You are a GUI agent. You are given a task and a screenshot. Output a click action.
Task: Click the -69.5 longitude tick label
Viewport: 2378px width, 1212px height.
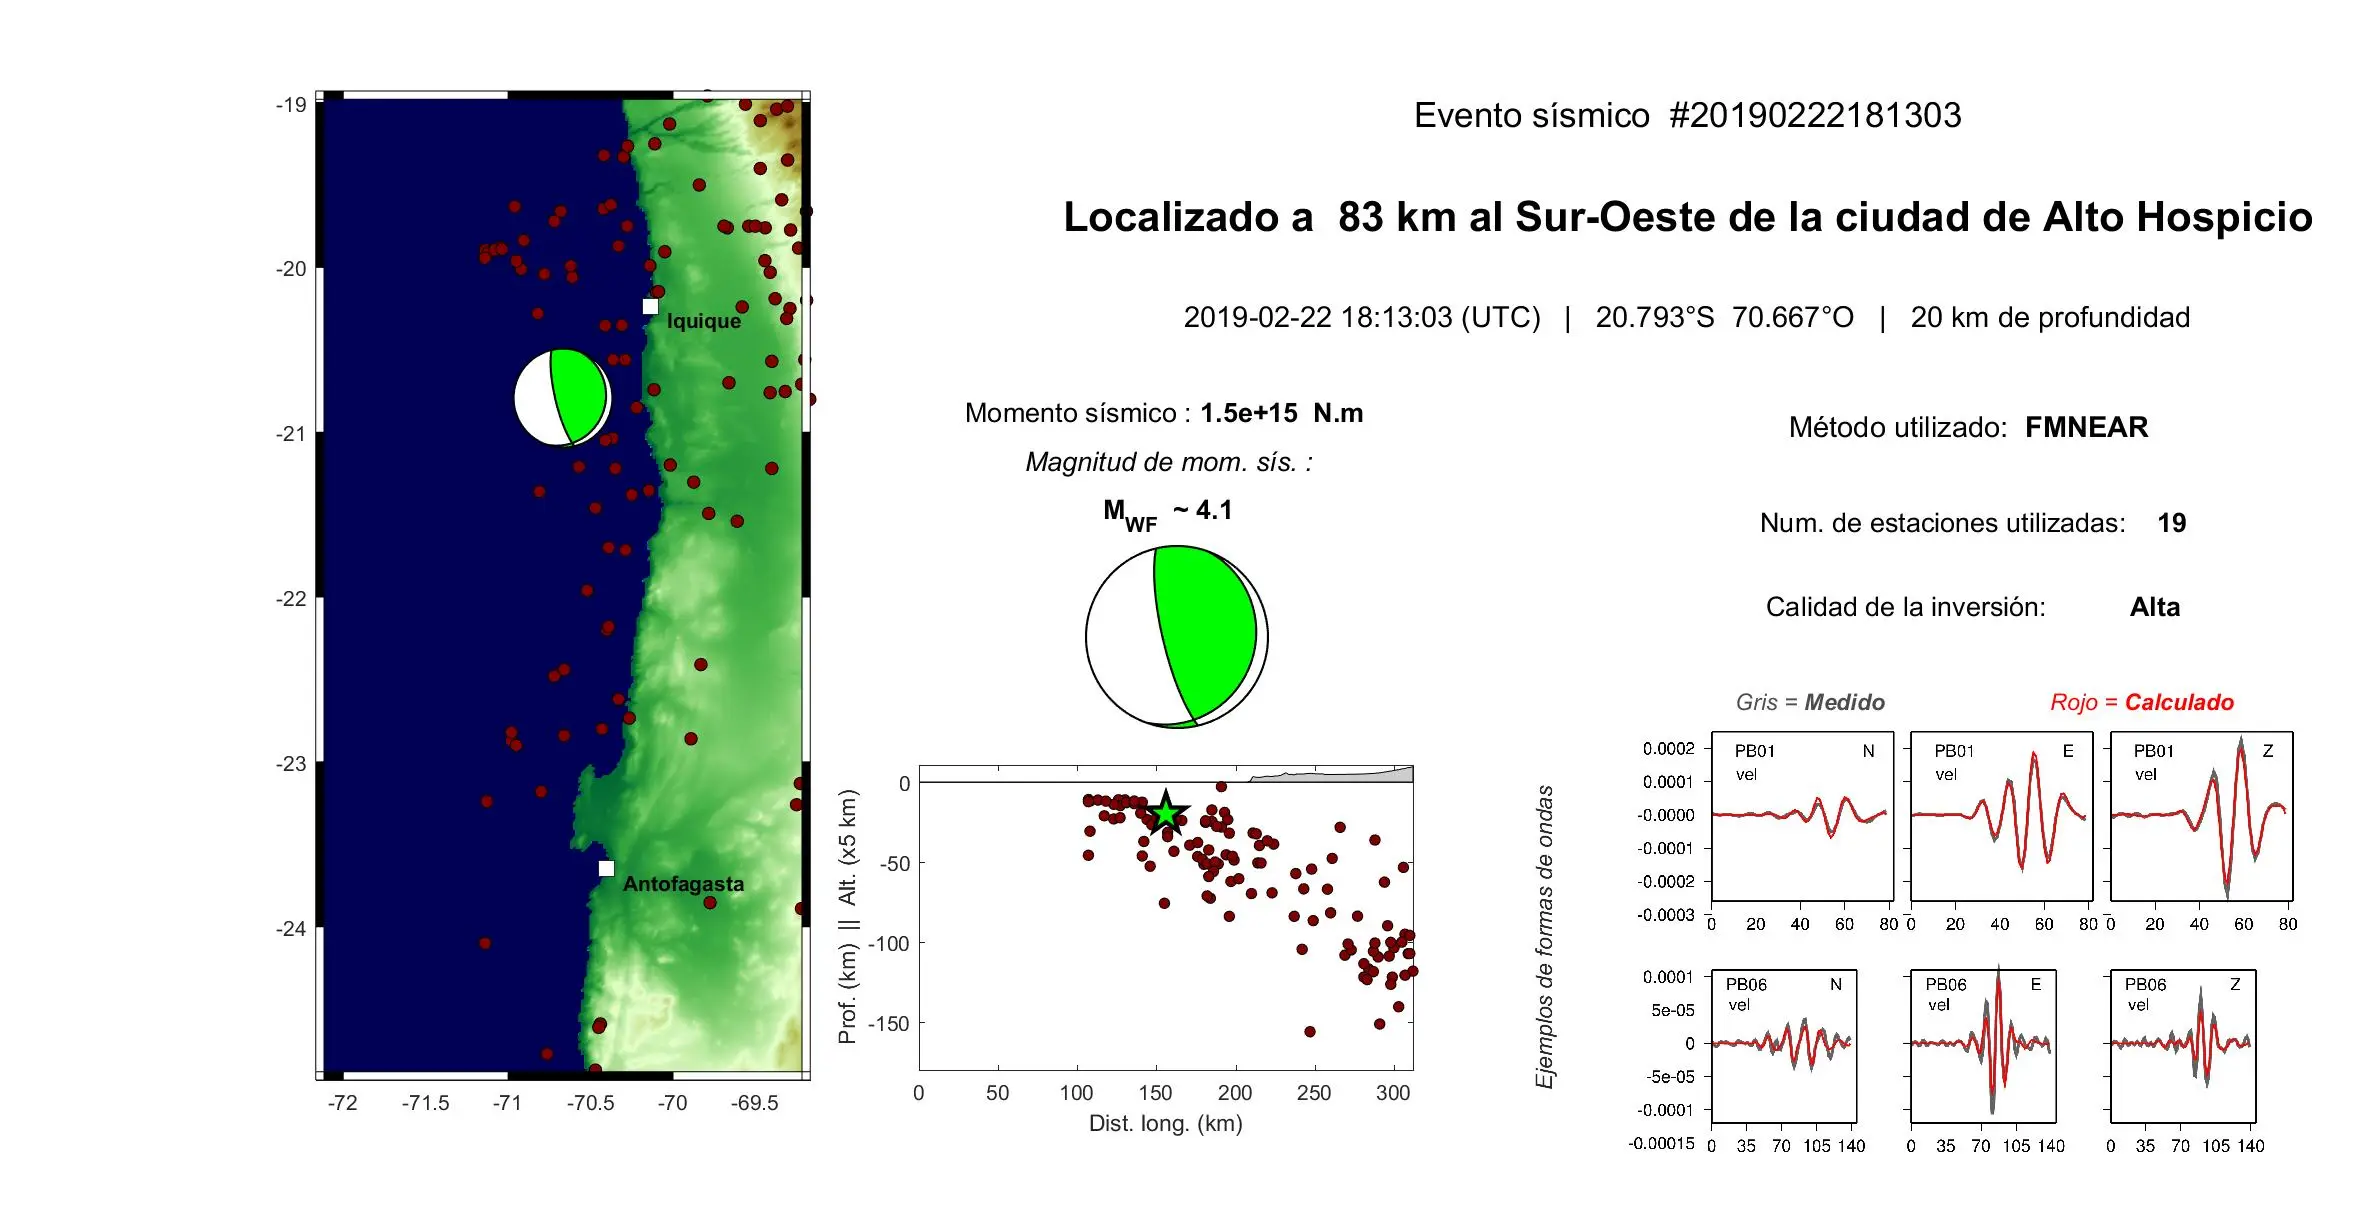click(755, 1103)
